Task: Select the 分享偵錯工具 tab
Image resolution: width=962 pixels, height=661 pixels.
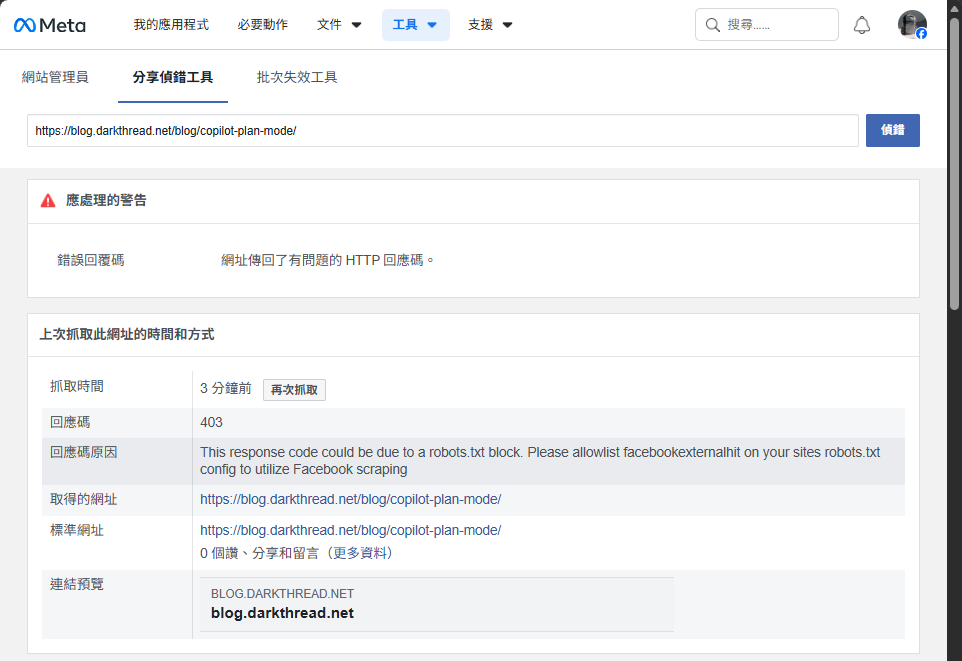Action: [x=173, y=77]
